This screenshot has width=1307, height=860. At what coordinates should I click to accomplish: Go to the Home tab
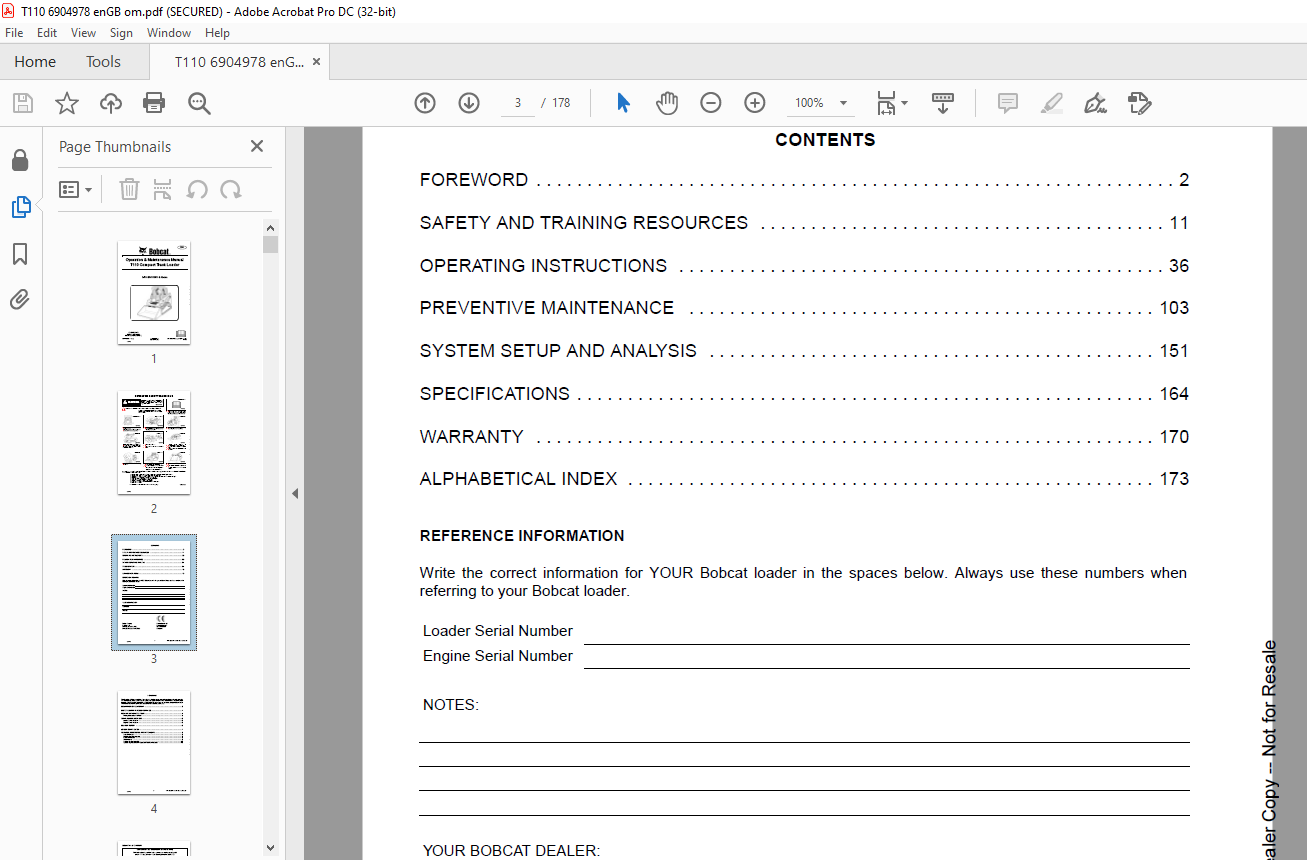[x=35, y=62]
